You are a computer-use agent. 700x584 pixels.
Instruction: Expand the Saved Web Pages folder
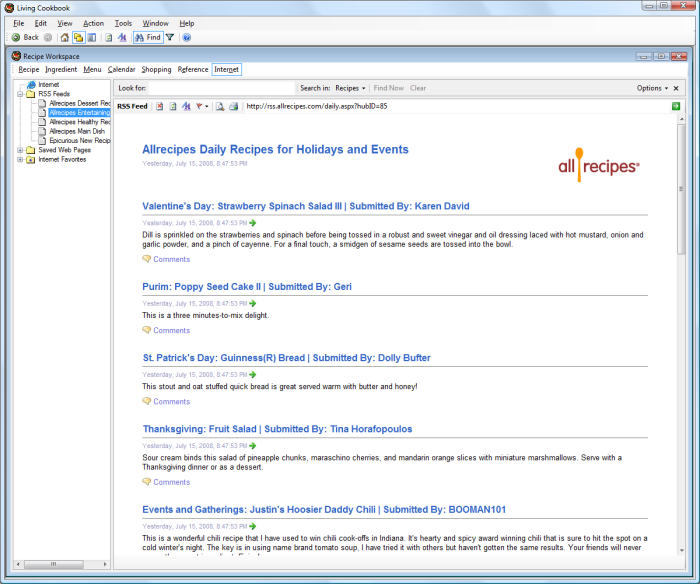[x=20, y=150]
